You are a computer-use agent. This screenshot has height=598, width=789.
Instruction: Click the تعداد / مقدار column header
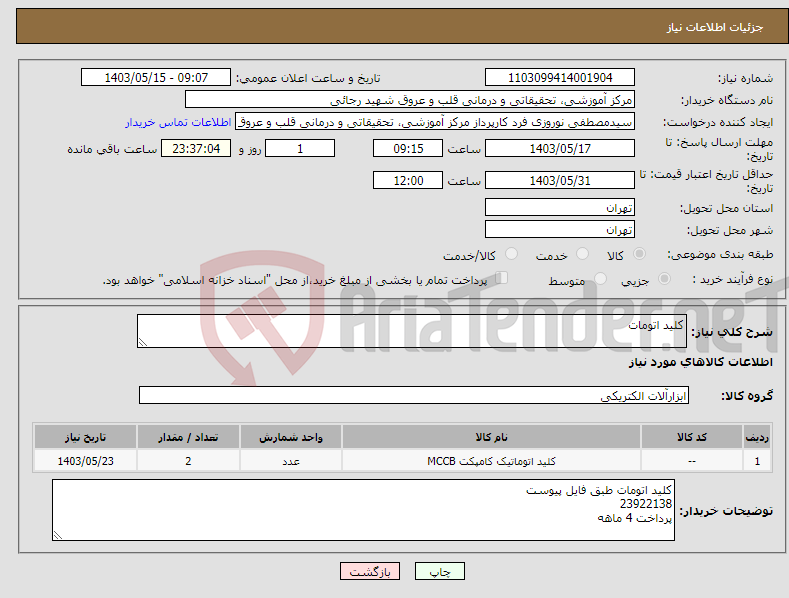coord(188,437)
